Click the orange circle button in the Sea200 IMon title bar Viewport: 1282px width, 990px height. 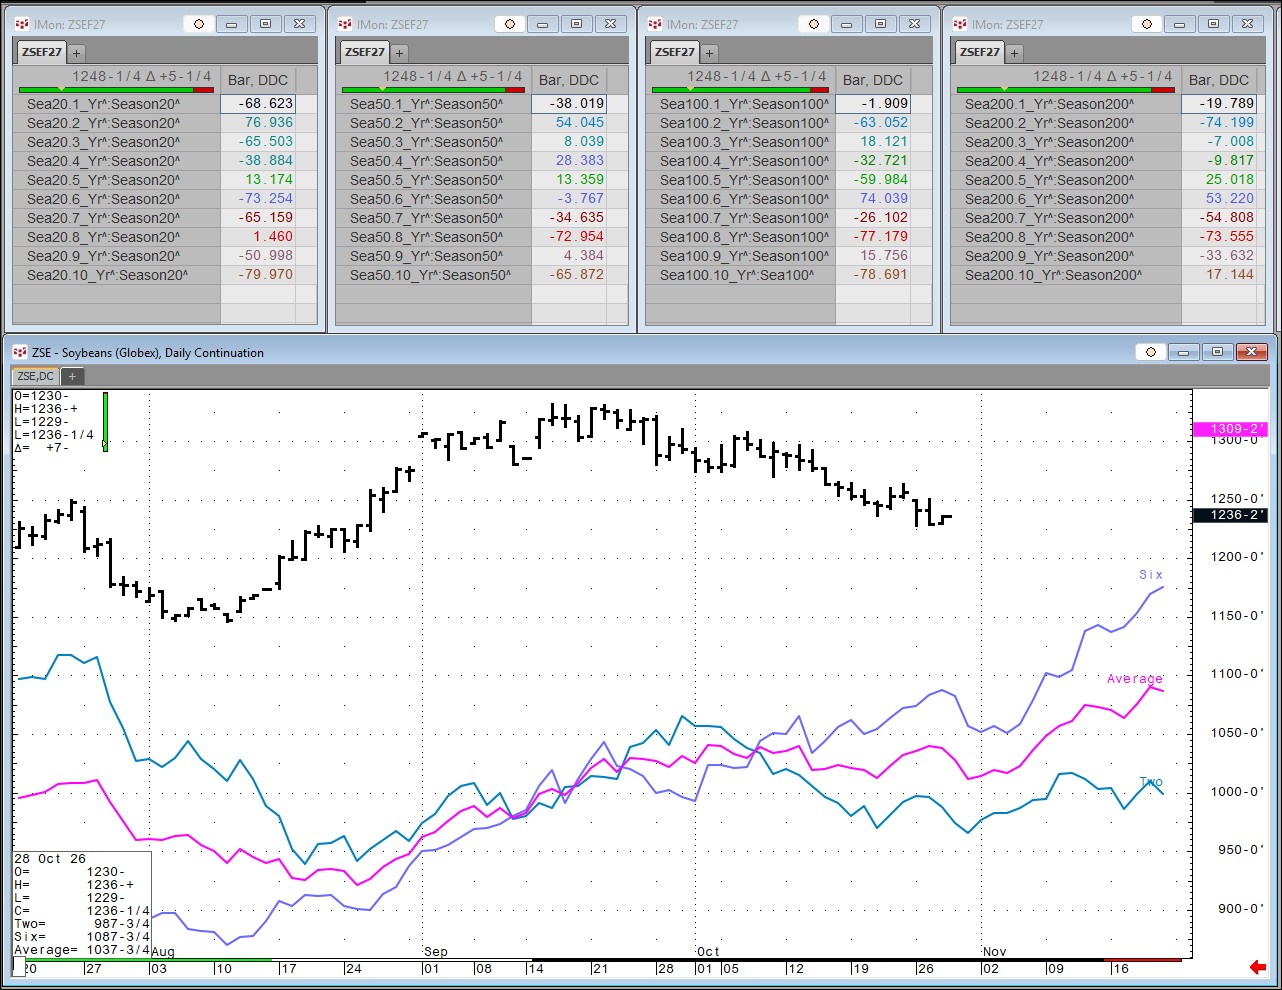point(1147,24)
